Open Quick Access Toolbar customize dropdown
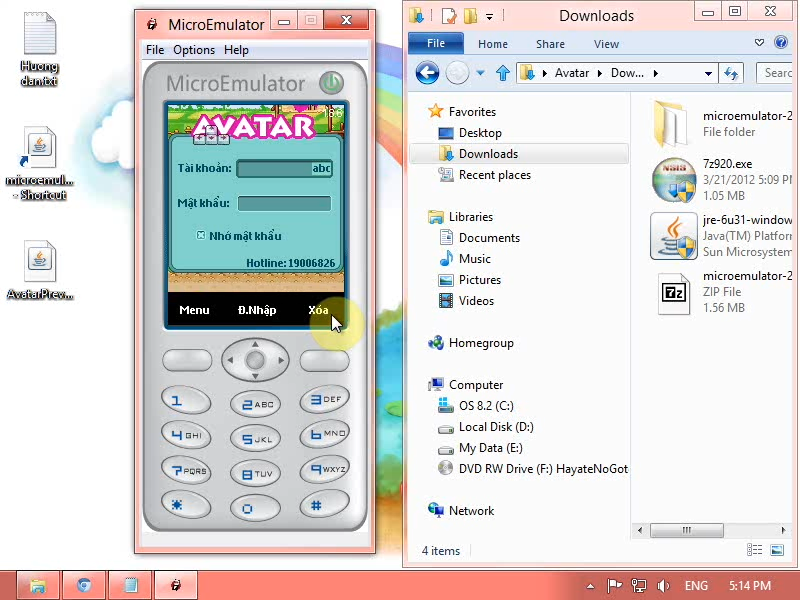Screen dimensions: 800x600 (489, 17)
